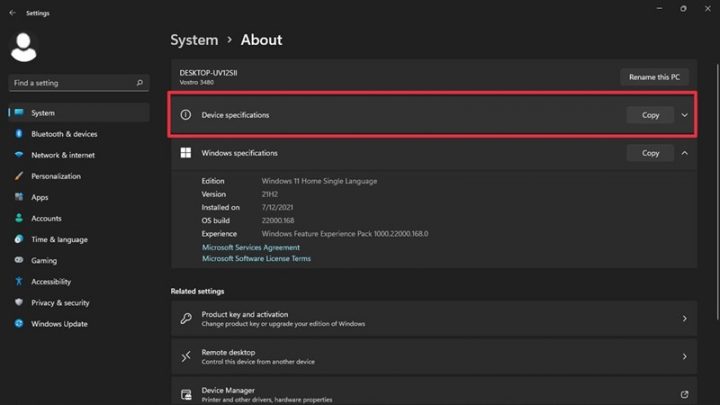Type in the Find a setting field
The width and height of the screenshot is (720, 405).
70,83
